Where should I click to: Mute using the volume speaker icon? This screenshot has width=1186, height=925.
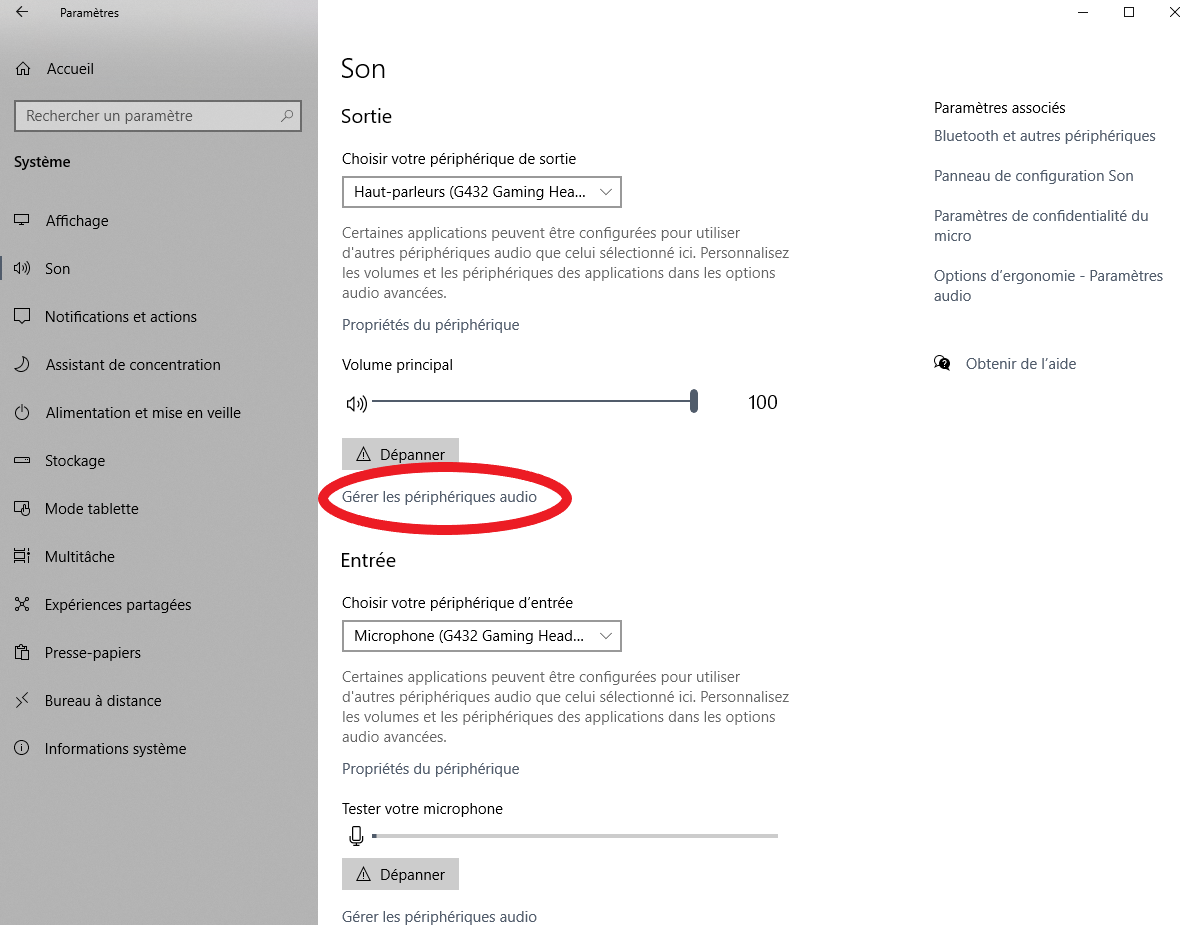point(356,404)
